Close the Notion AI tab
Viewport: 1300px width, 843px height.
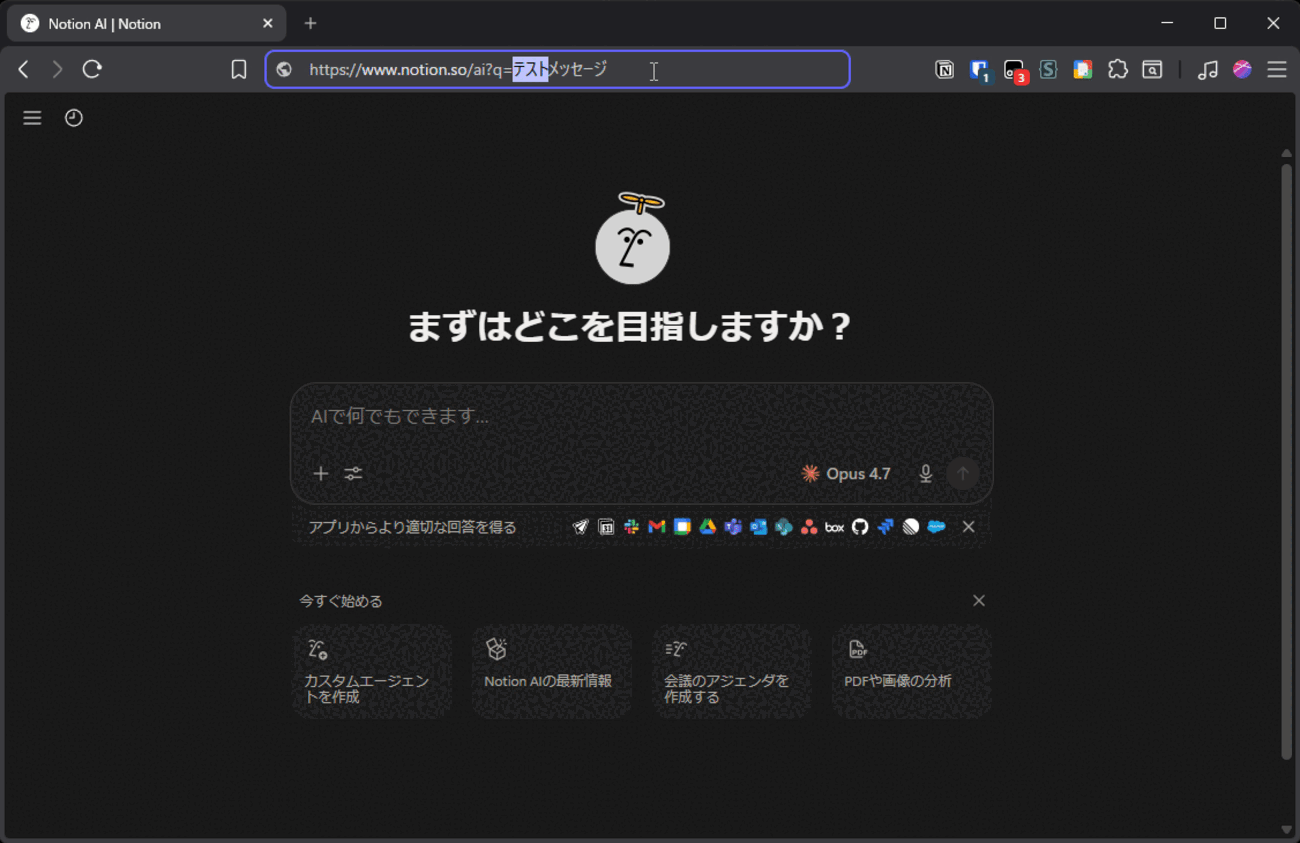(268, 23)
